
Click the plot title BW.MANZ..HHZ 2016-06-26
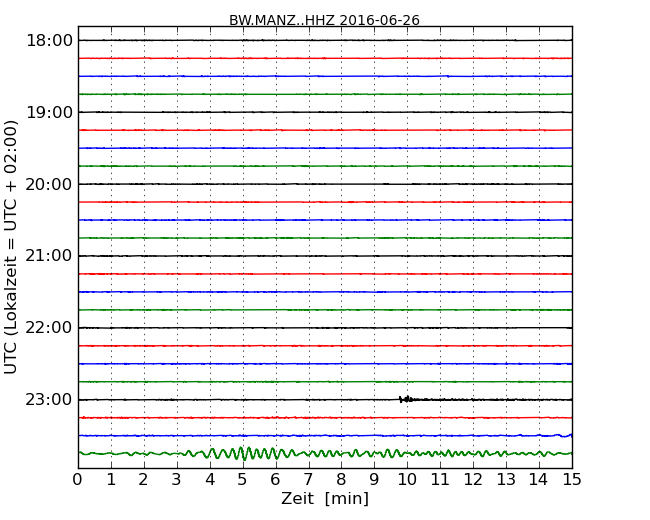tap(324, 20)
